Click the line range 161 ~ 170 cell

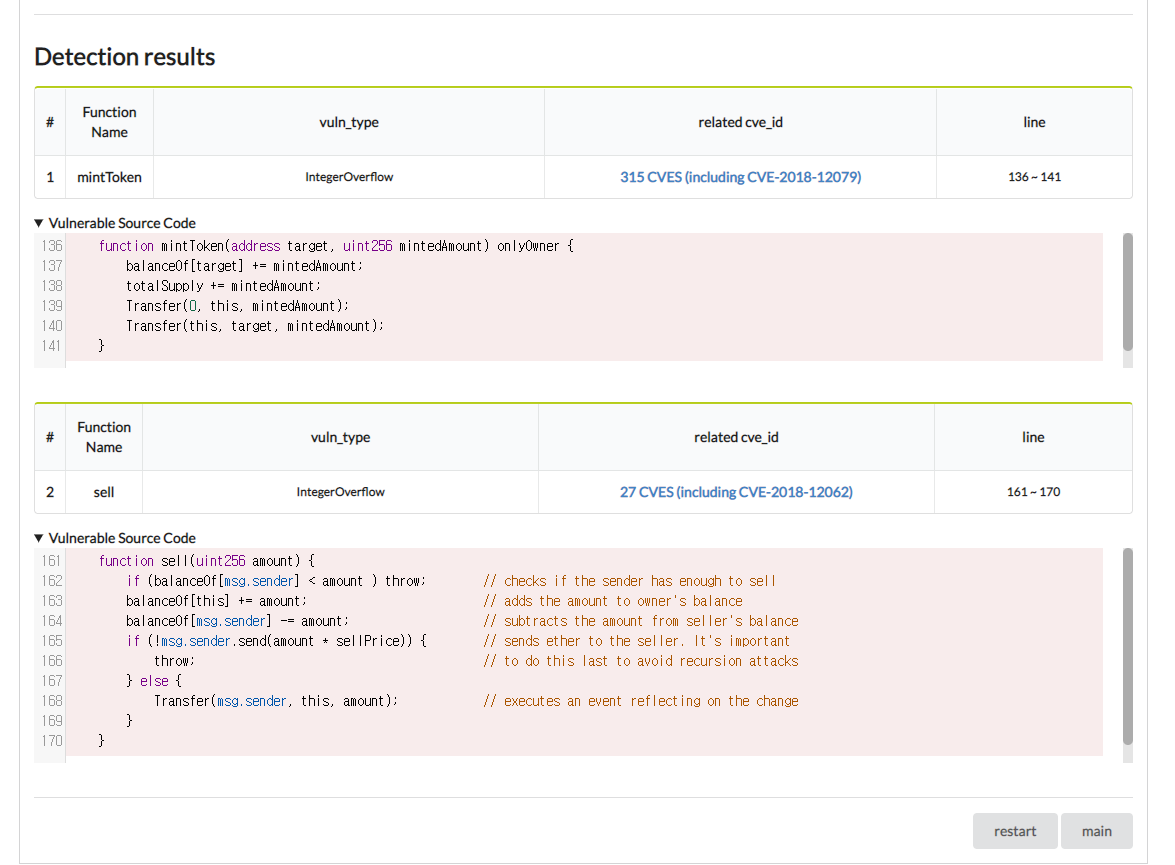point(1033,492)
